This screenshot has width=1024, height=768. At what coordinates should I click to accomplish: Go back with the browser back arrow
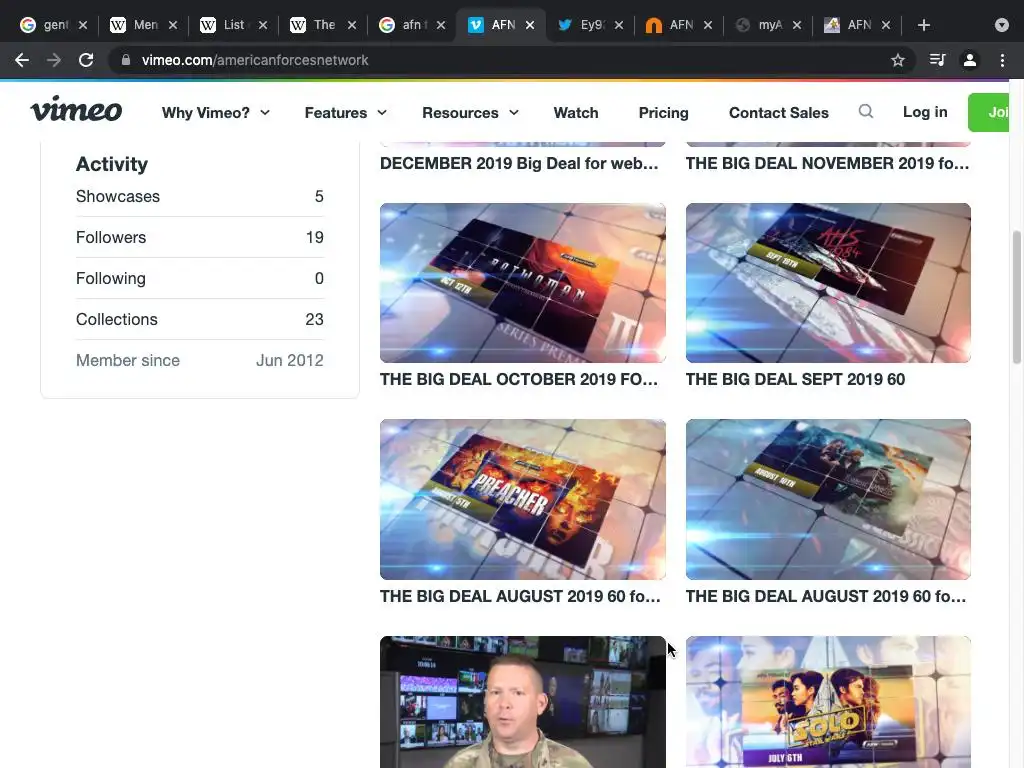pyautogui.click(x=22, y=60)
